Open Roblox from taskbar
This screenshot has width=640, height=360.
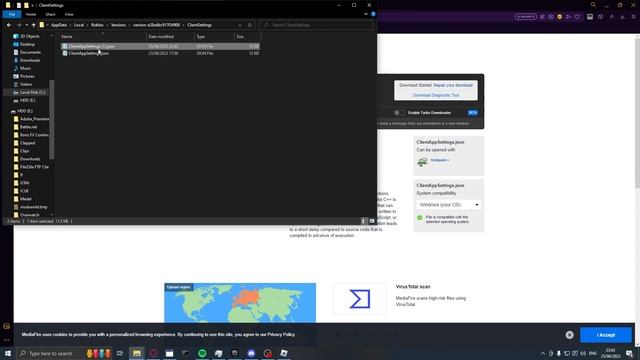(284, 353)
